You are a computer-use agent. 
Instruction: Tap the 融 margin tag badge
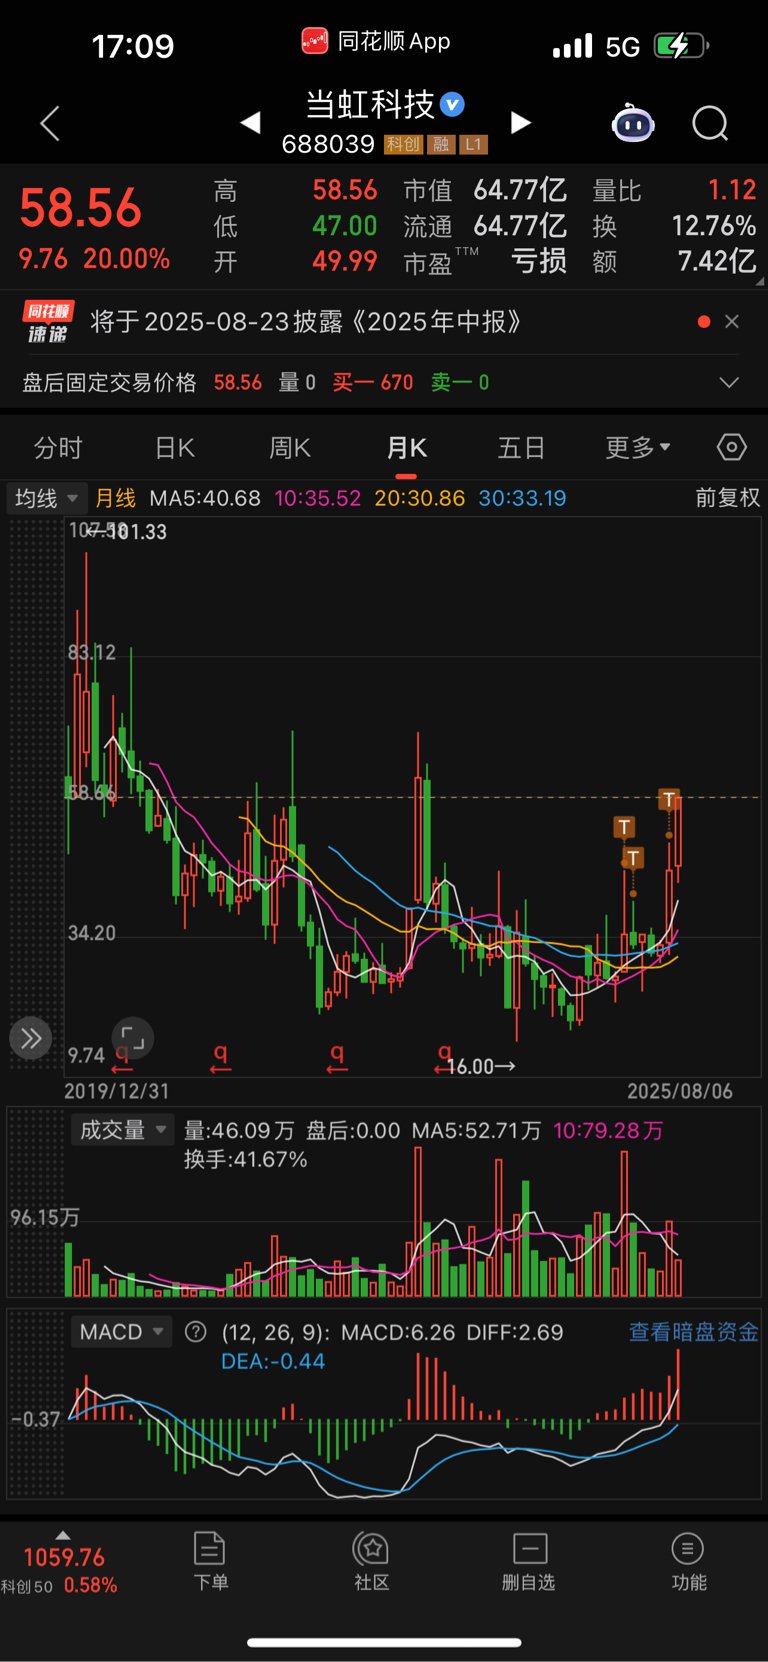coord(441,145)
